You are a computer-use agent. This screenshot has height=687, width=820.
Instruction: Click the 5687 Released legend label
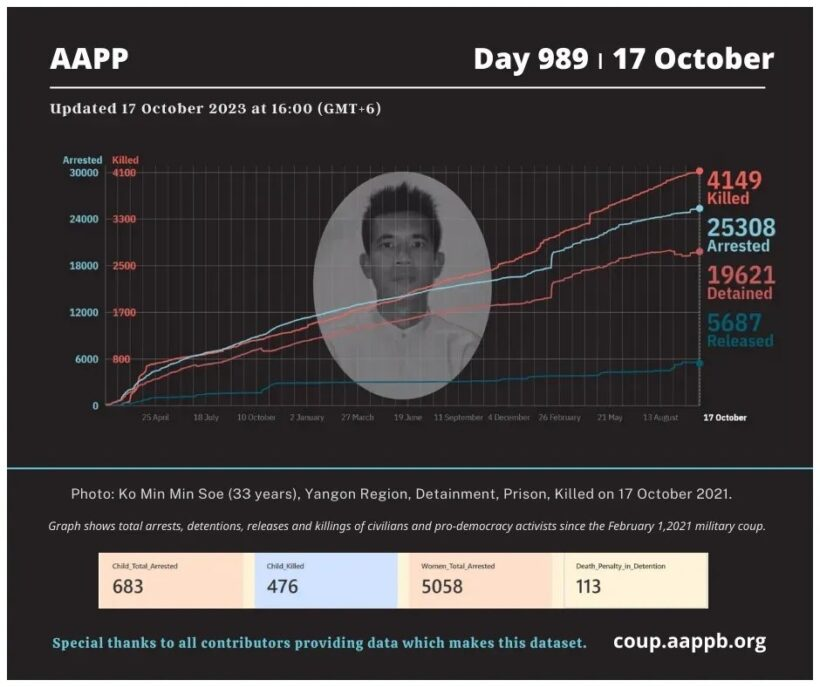click(x=740, y=330)
